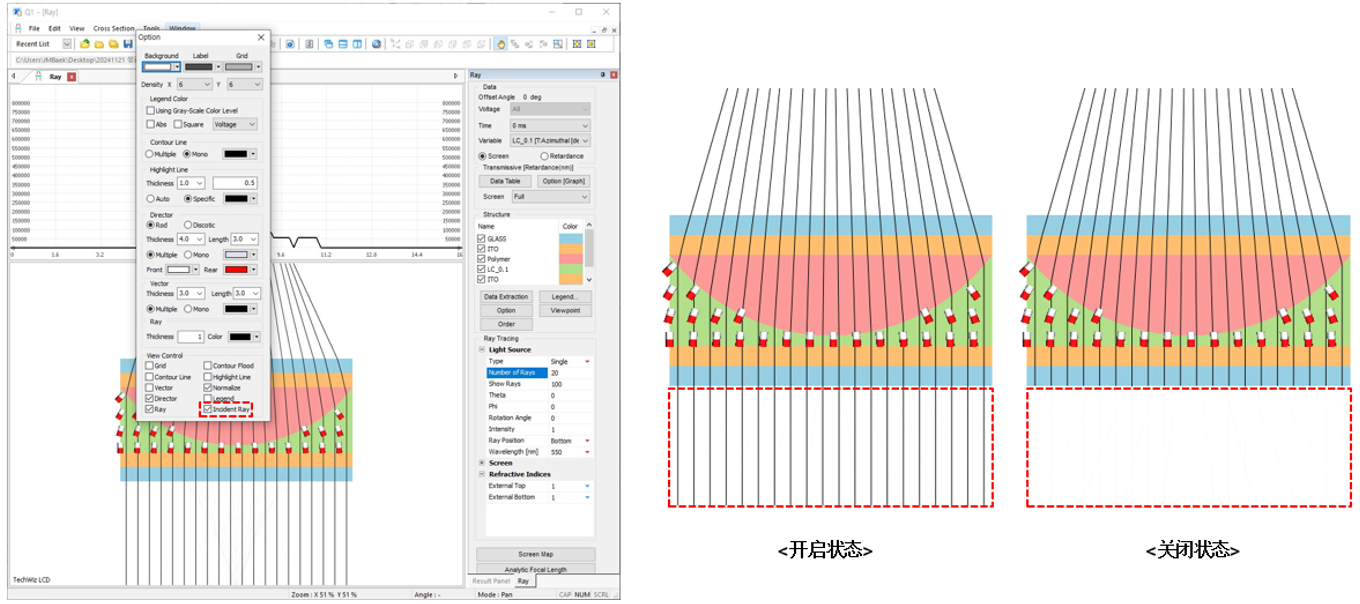Uncheck the GLASS structure layer

[x=482, y=239]
